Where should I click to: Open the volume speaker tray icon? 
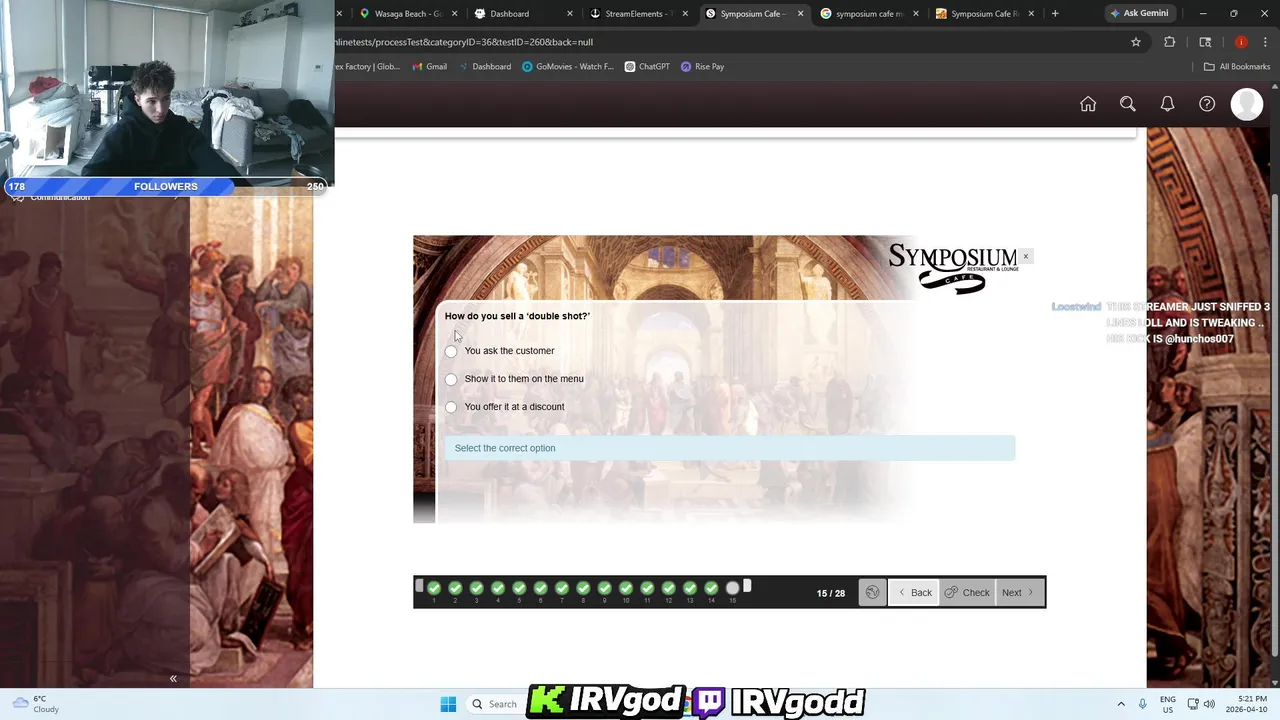(1209, 704)
